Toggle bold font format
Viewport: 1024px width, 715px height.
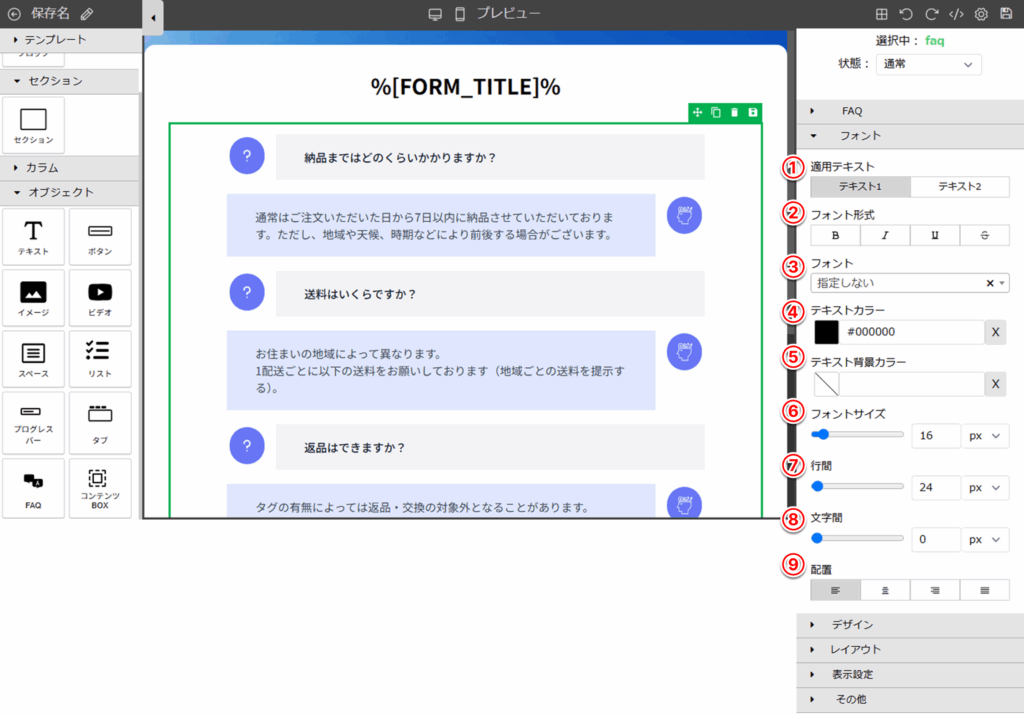point(835,235)
